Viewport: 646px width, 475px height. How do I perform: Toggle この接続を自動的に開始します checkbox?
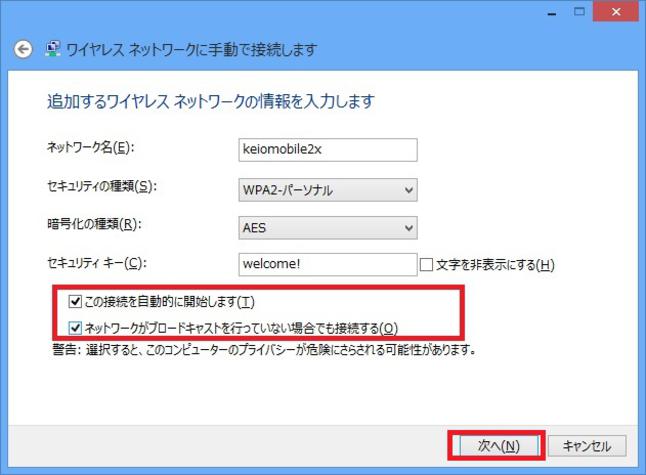[x=75, y=301]
